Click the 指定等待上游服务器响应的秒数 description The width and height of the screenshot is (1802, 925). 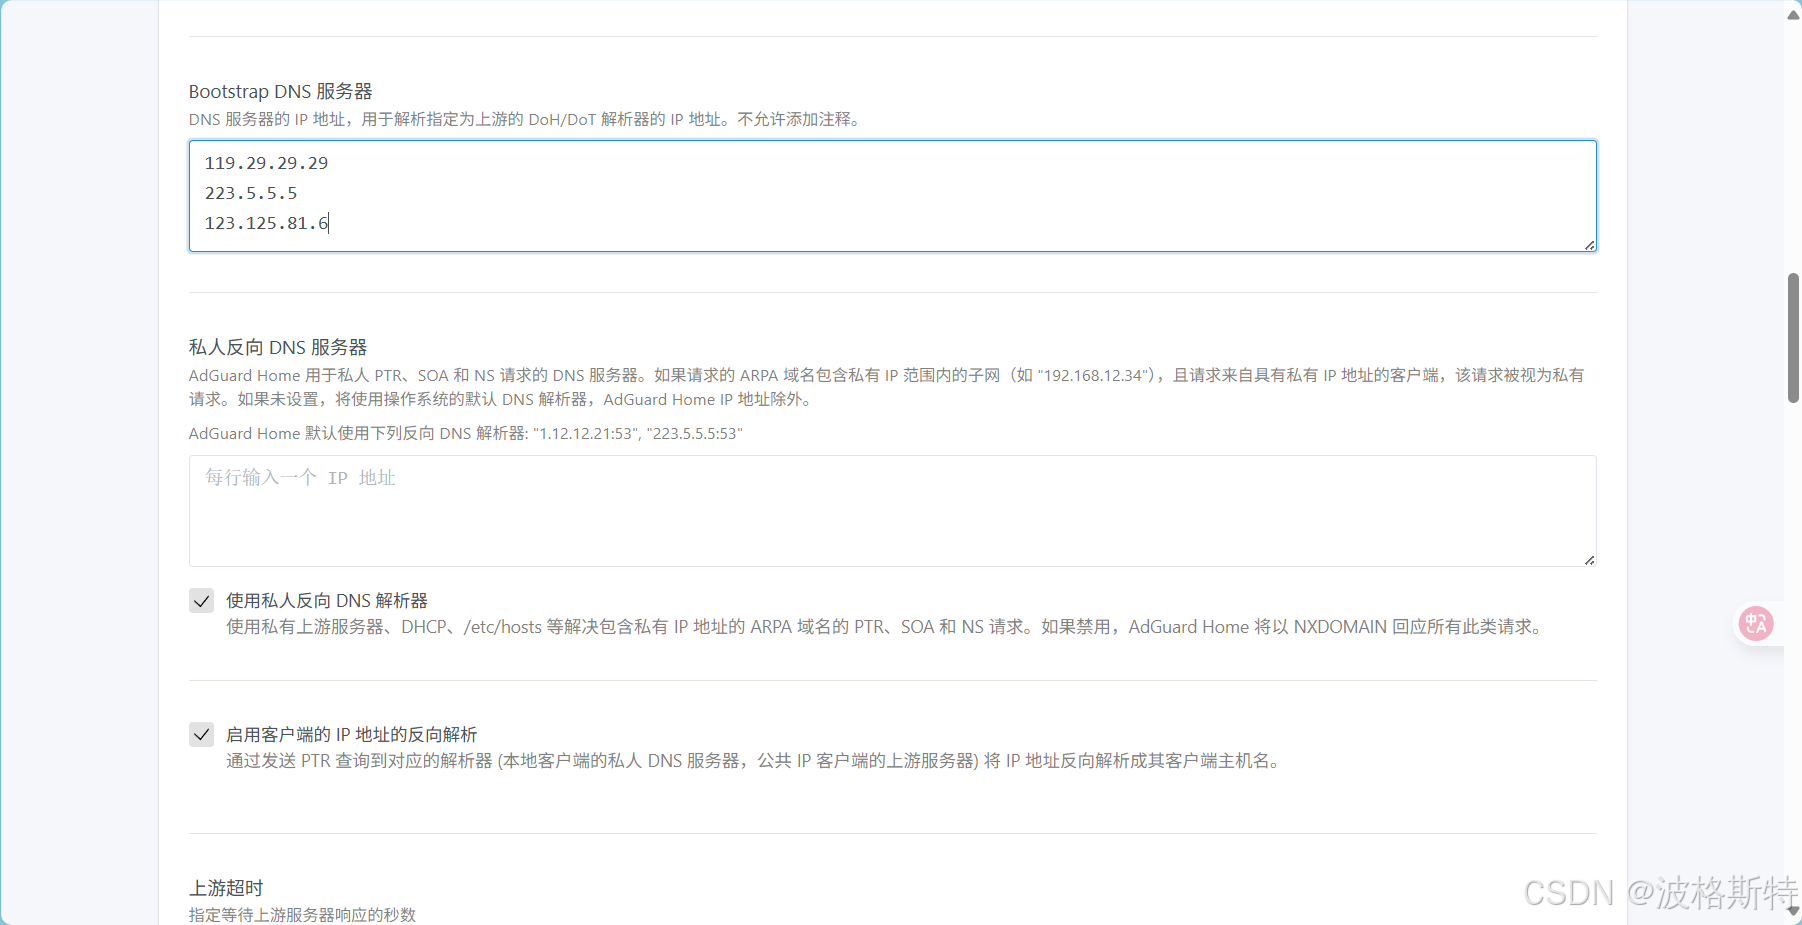coord(302,914)
